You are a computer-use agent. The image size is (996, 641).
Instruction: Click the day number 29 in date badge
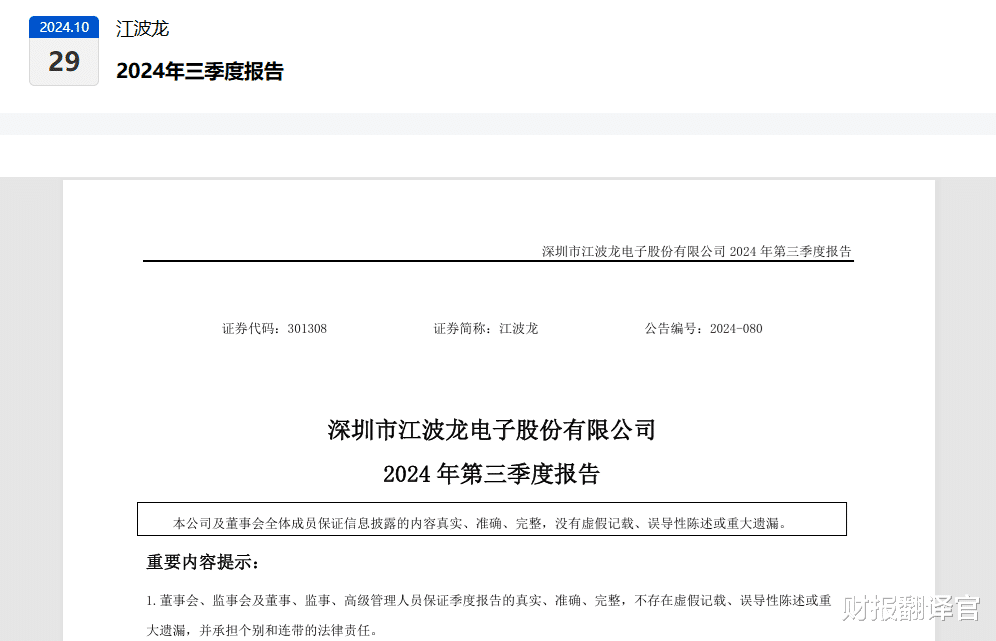[x=64, y=62]
